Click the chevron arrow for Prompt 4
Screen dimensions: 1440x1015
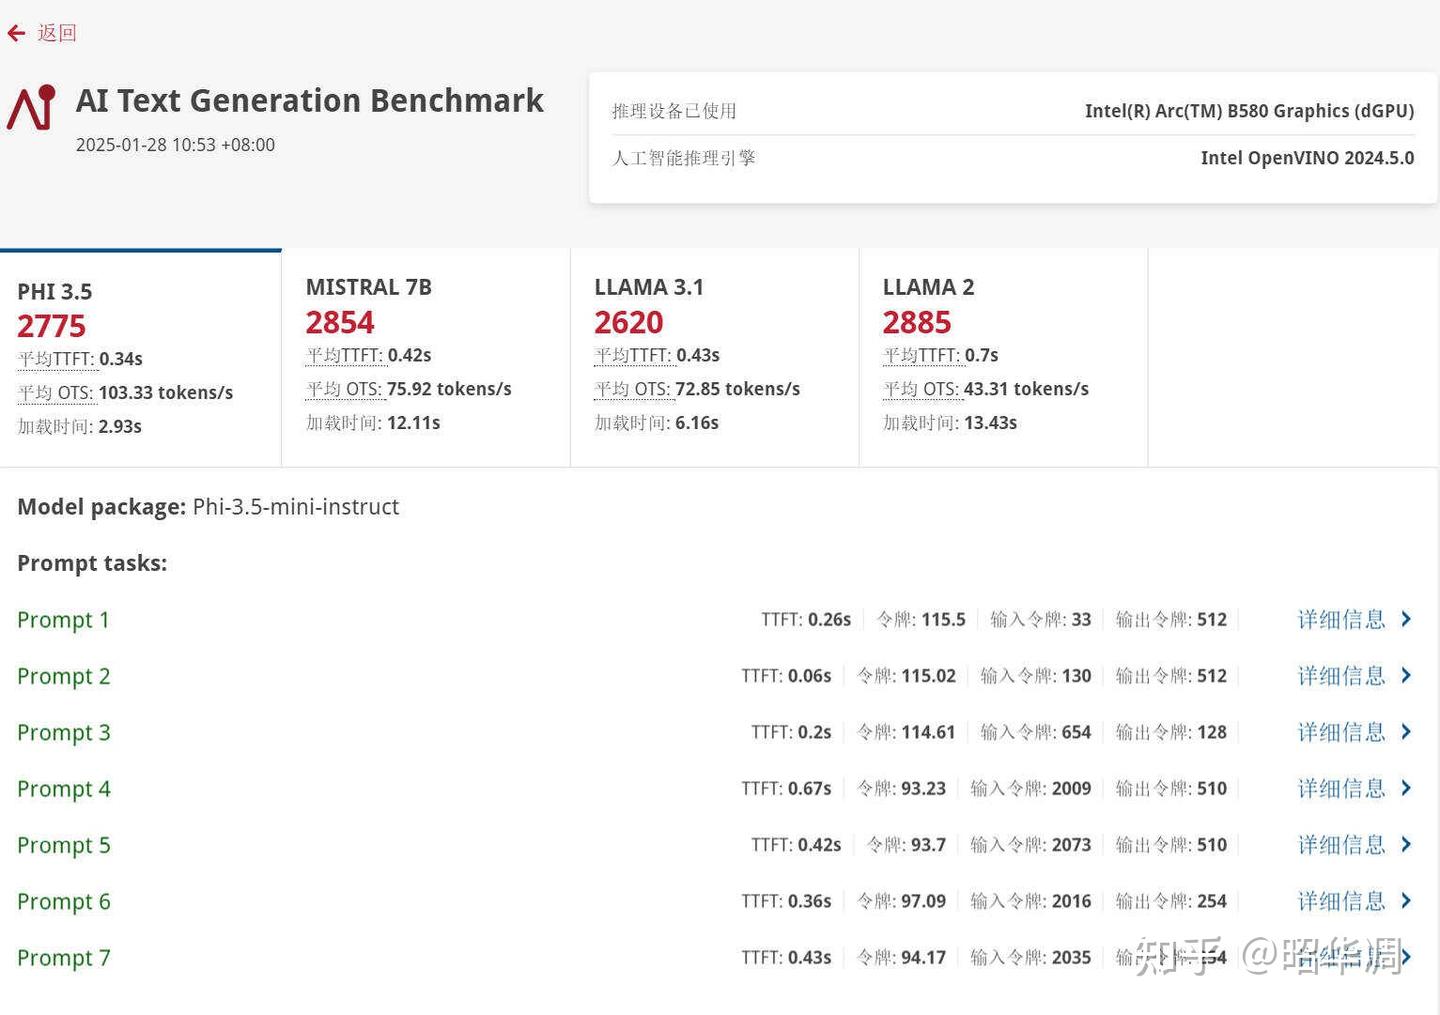tap(1406, 788)
